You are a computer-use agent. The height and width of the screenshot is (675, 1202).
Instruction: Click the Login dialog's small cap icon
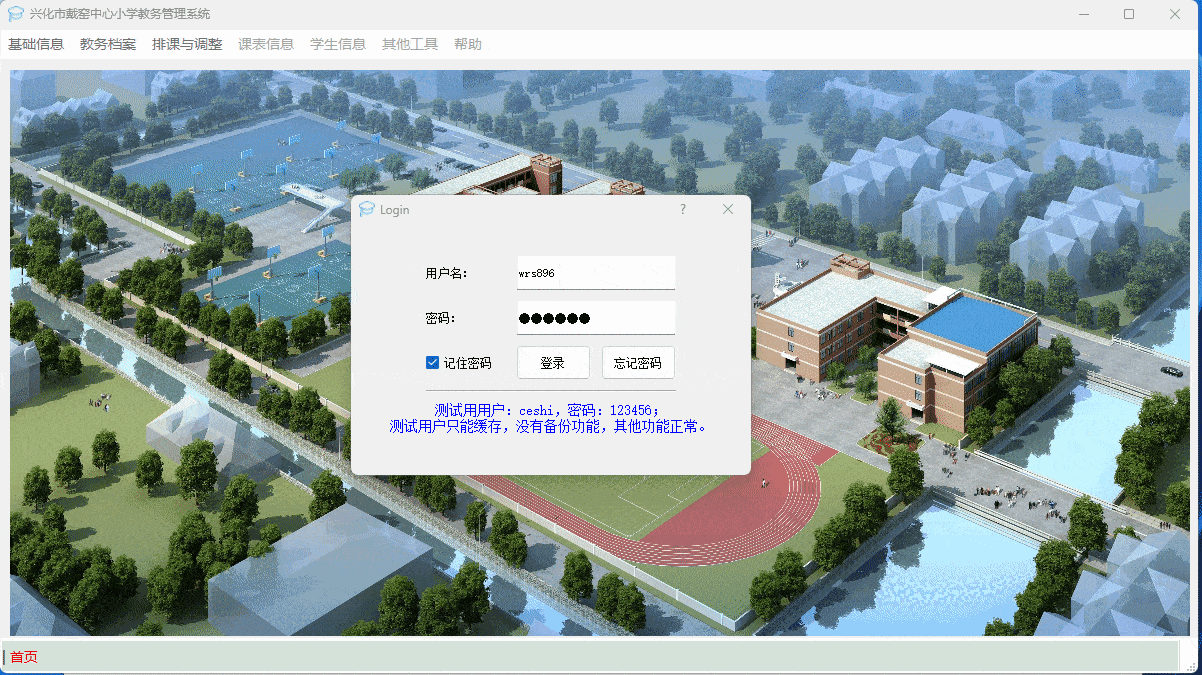coord(367,209)
